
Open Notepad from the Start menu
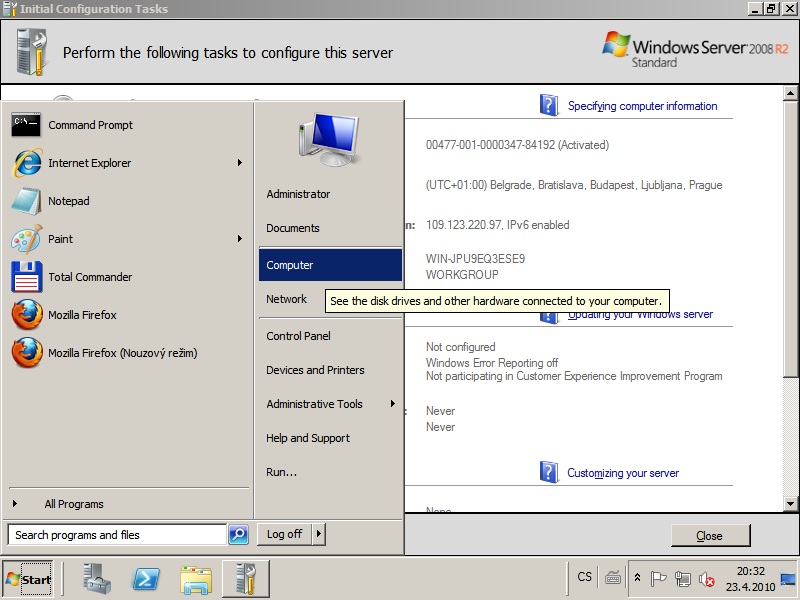tap(68, 201)
